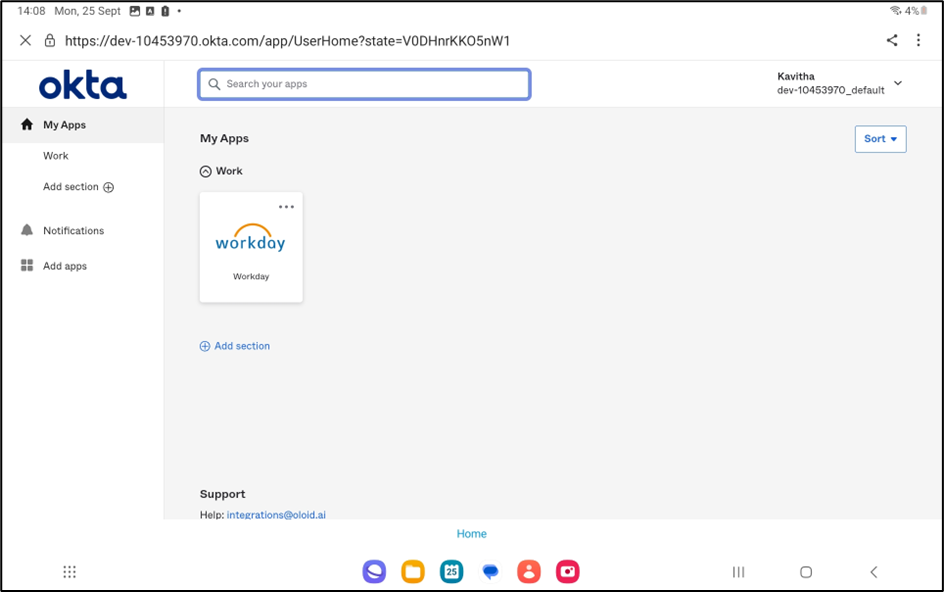Click the search magnifier icon
The image size is (944, 592).
tap(214, 84)
